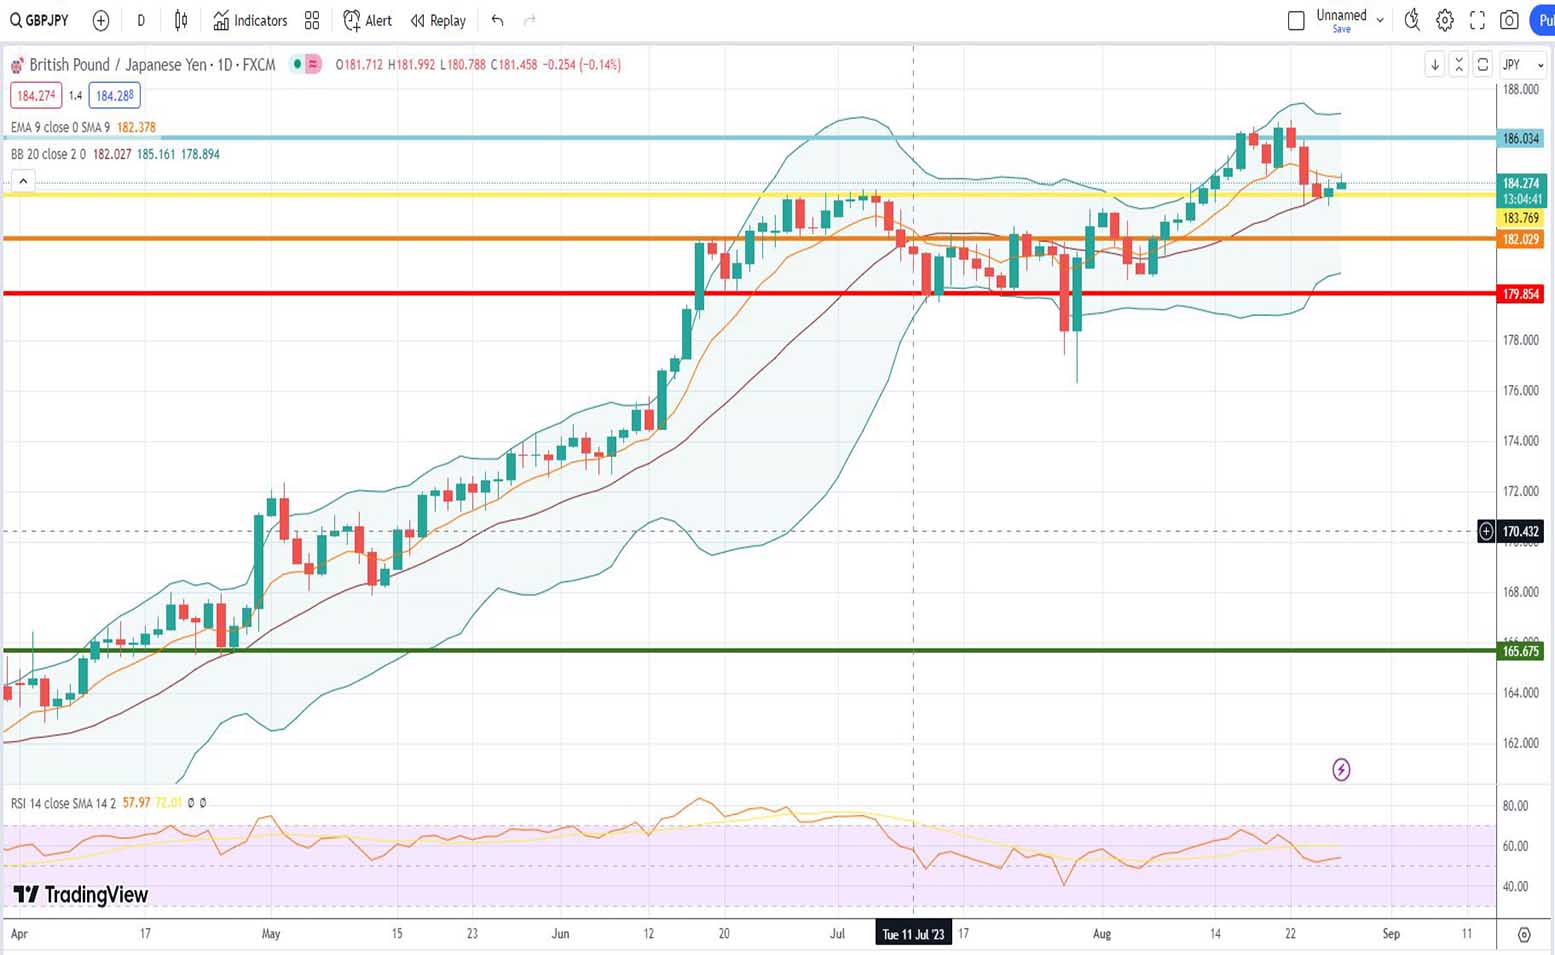Open chart settings gear icon

[x=1445, y=20]
